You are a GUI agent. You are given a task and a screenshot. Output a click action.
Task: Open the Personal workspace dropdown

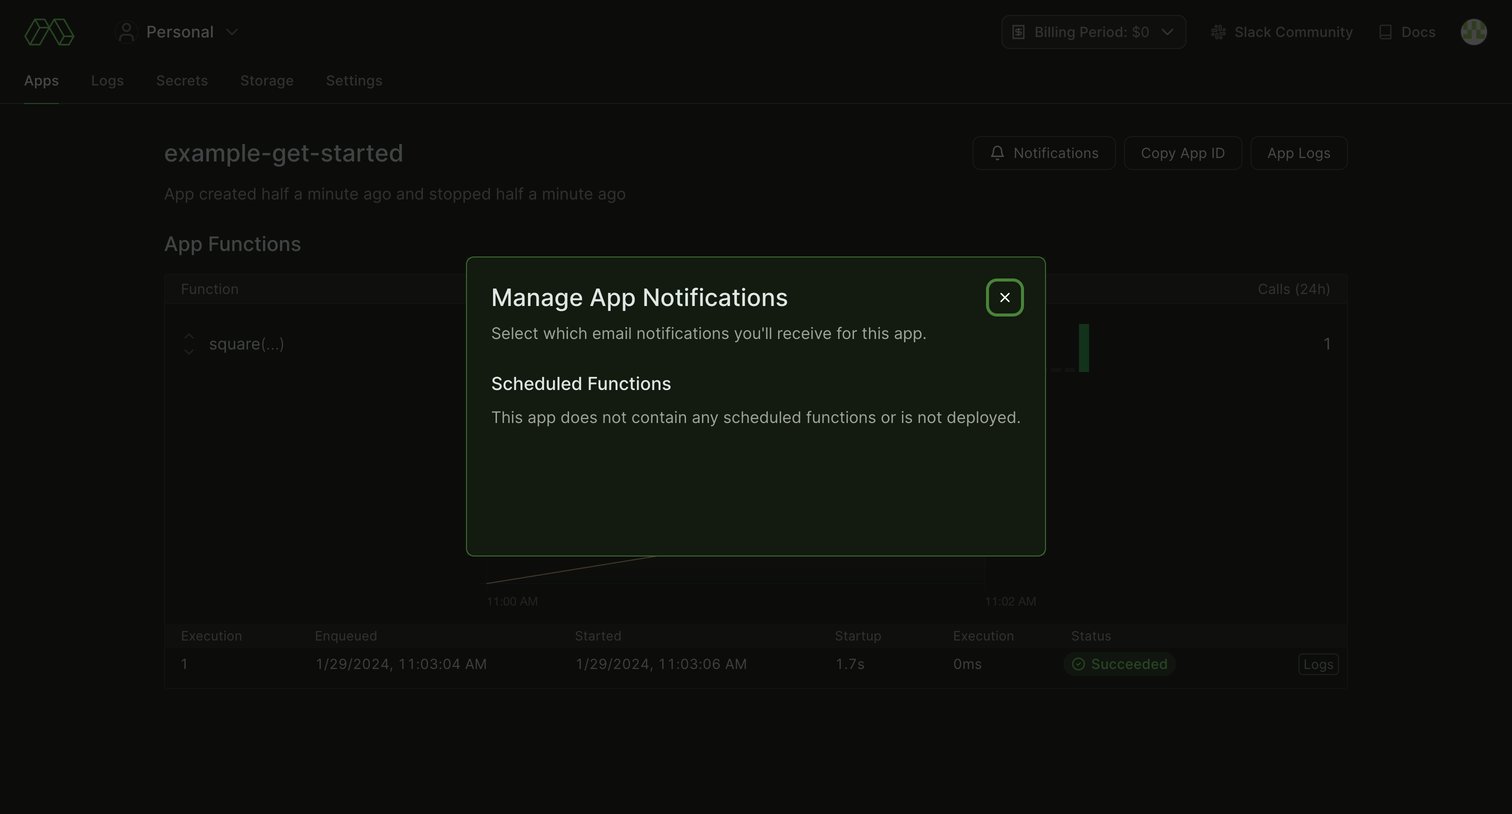178,32
